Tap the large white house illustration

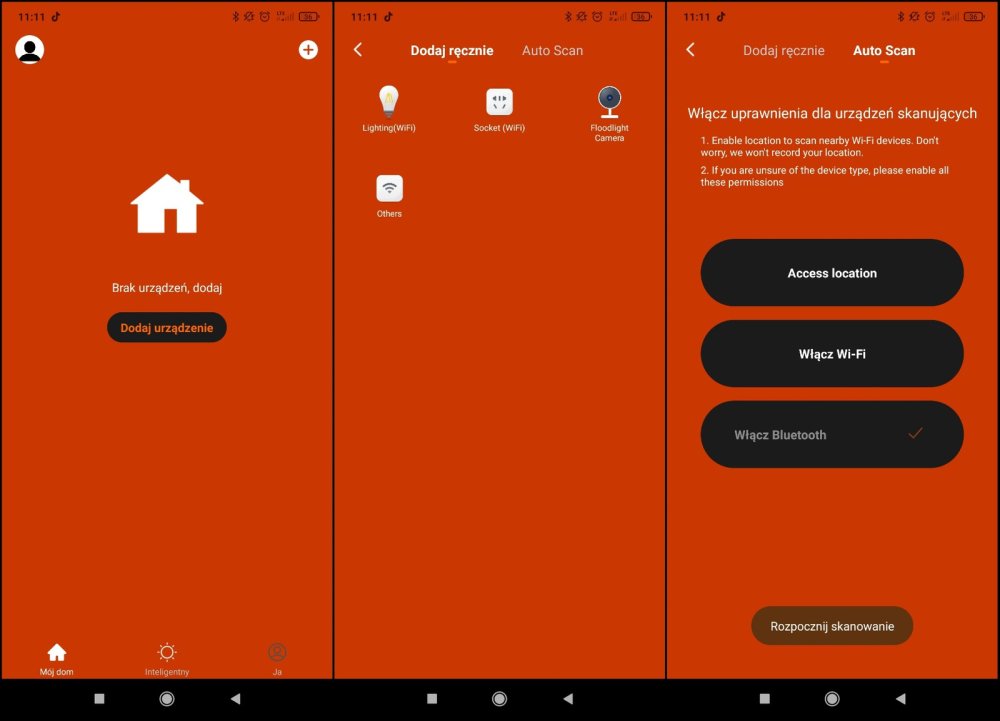167,204
